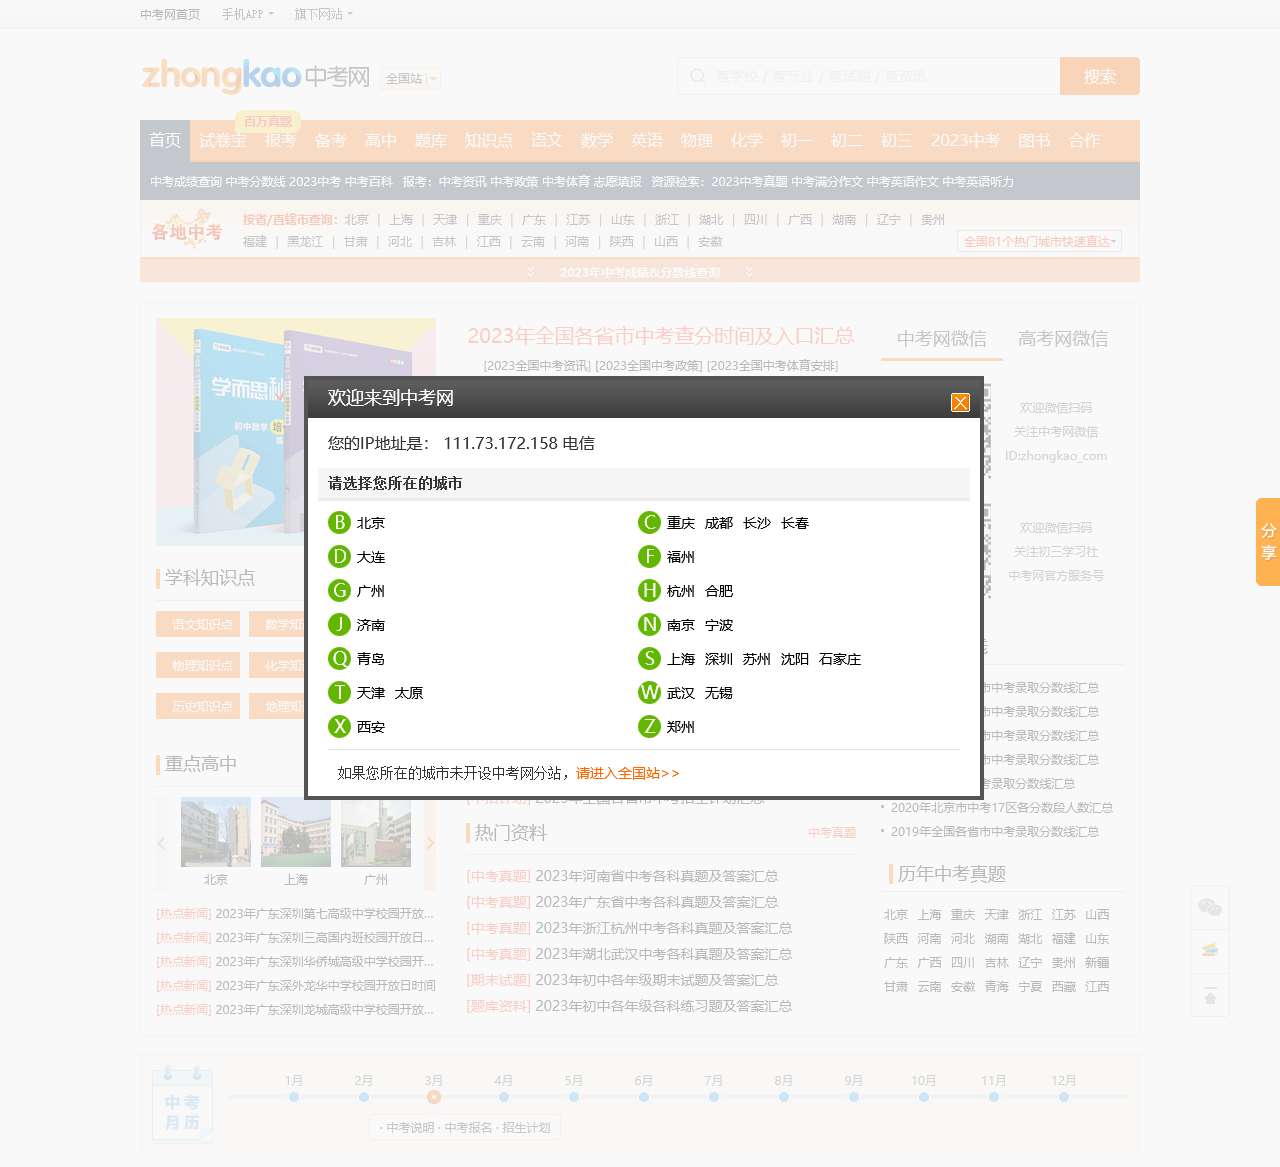The height and width of the screenshot is (1167, 1280).
Task: Choose 宁波 in the city dialog
Action: (719, 625)
